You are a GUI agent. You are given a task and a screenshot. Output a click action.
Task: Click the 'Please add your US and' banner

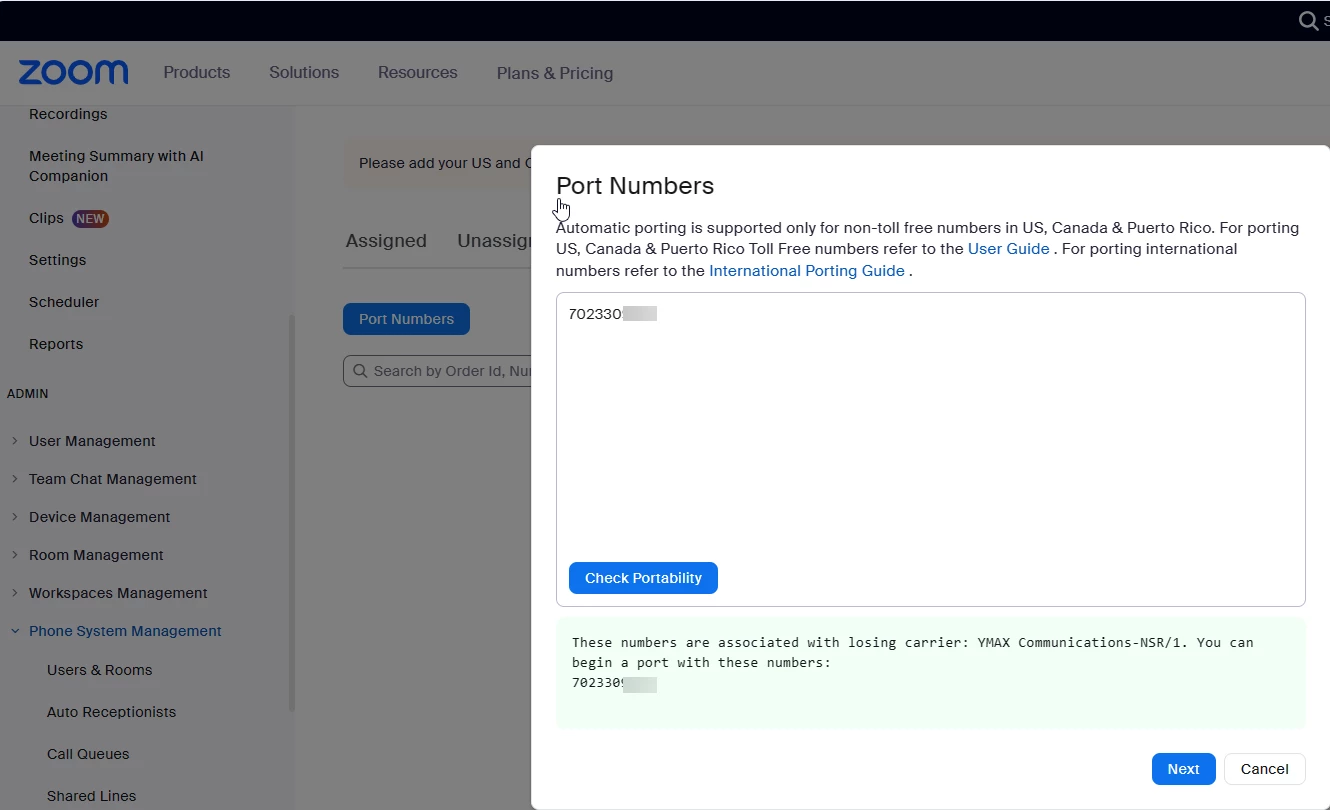[x=439, y=163]
